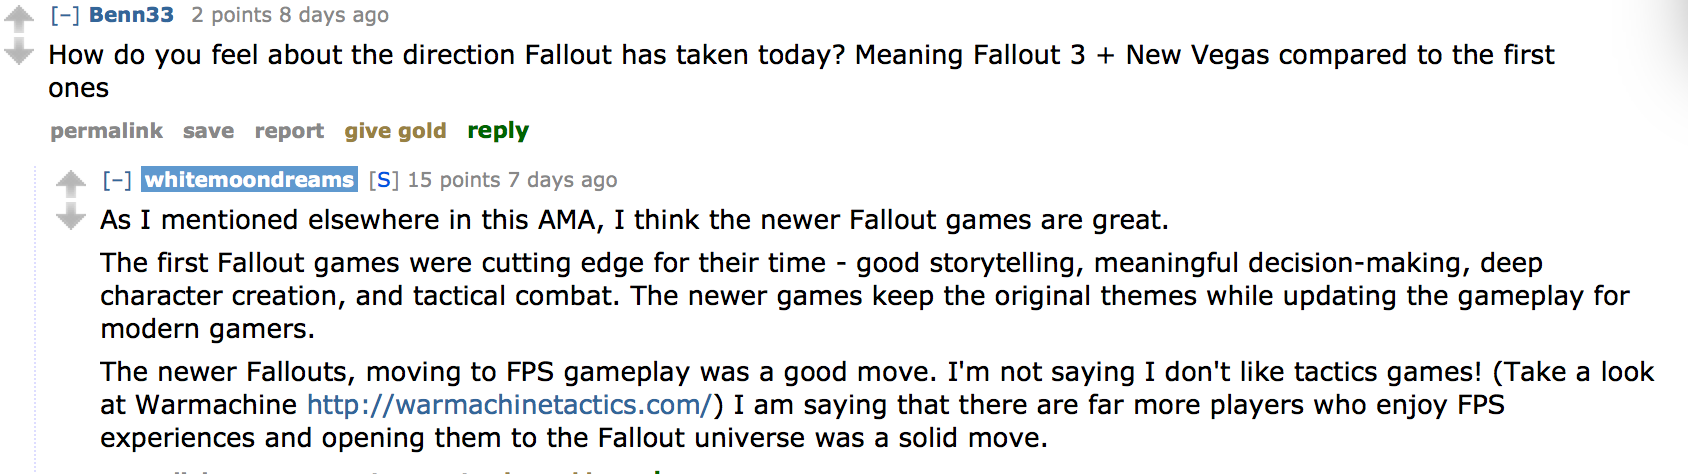Downvote Benn33's comment
This screenshot has width=1688, height=474.
click(x=18, y=53)
